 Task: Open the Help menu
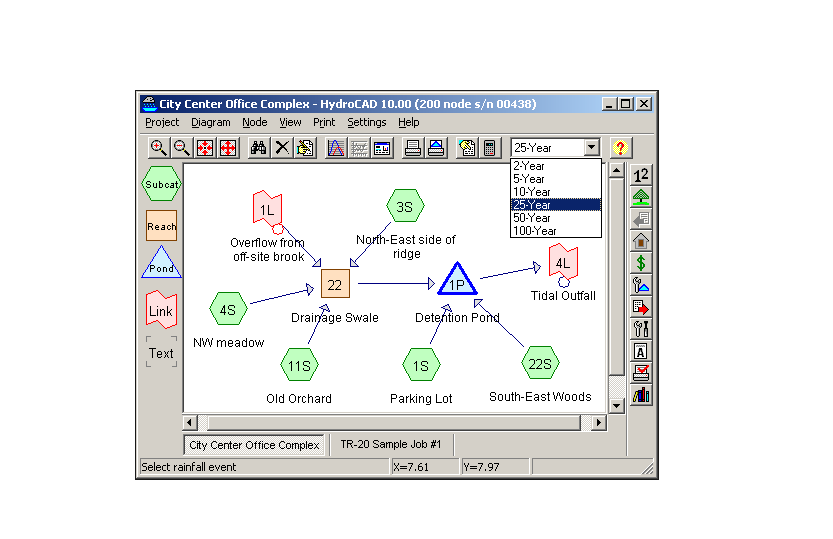pyautogui.click(x=409, y=123)
